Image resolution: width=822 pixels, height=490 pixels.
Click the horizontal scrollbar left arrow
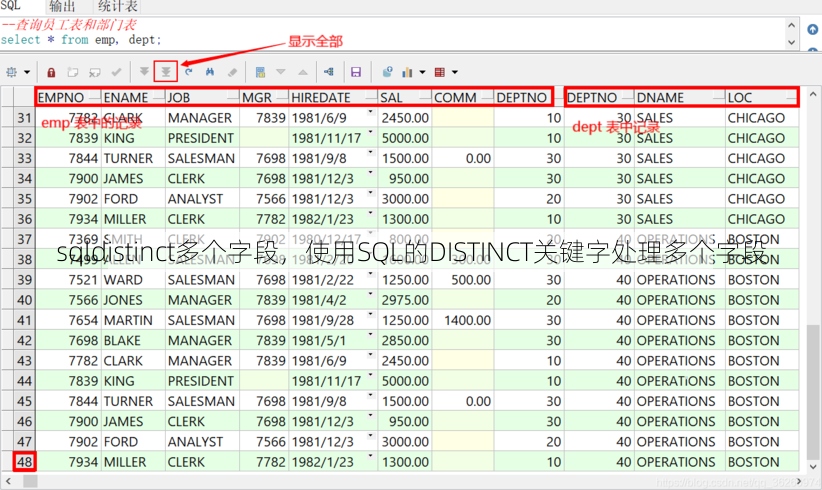coord(7,481)
